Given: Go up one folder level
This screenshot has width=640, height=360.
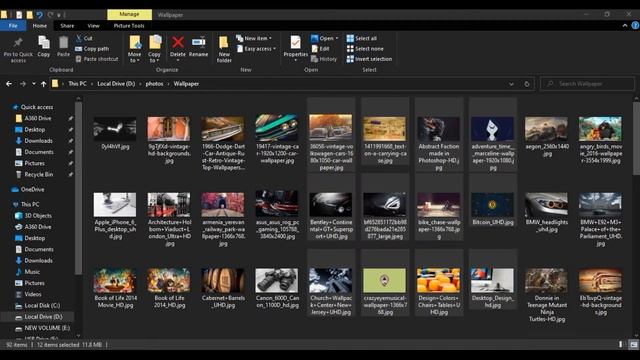Looking at the screenshot, I should (44, 84).
